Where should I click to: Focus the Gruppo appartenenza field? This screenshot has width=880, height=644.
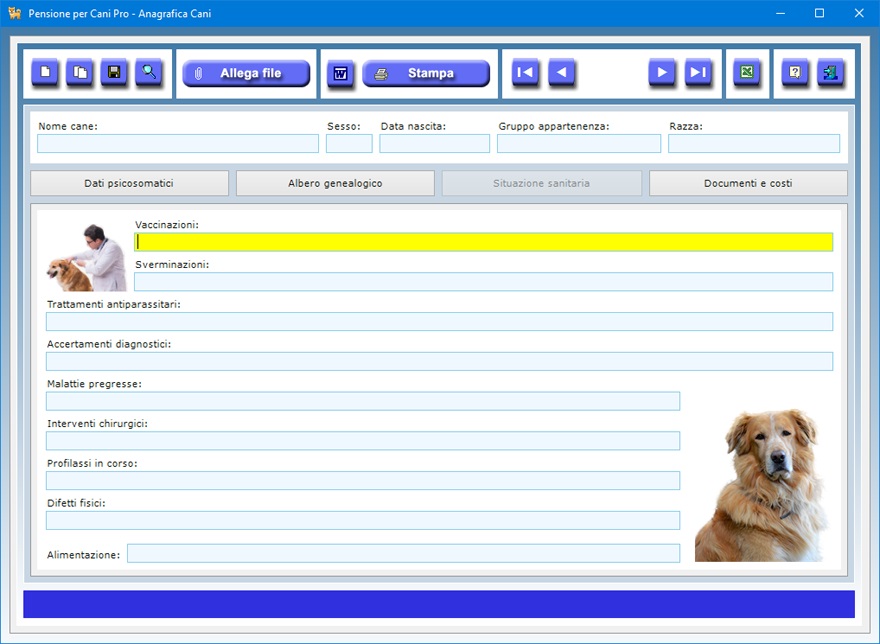[x=579, y=144]
